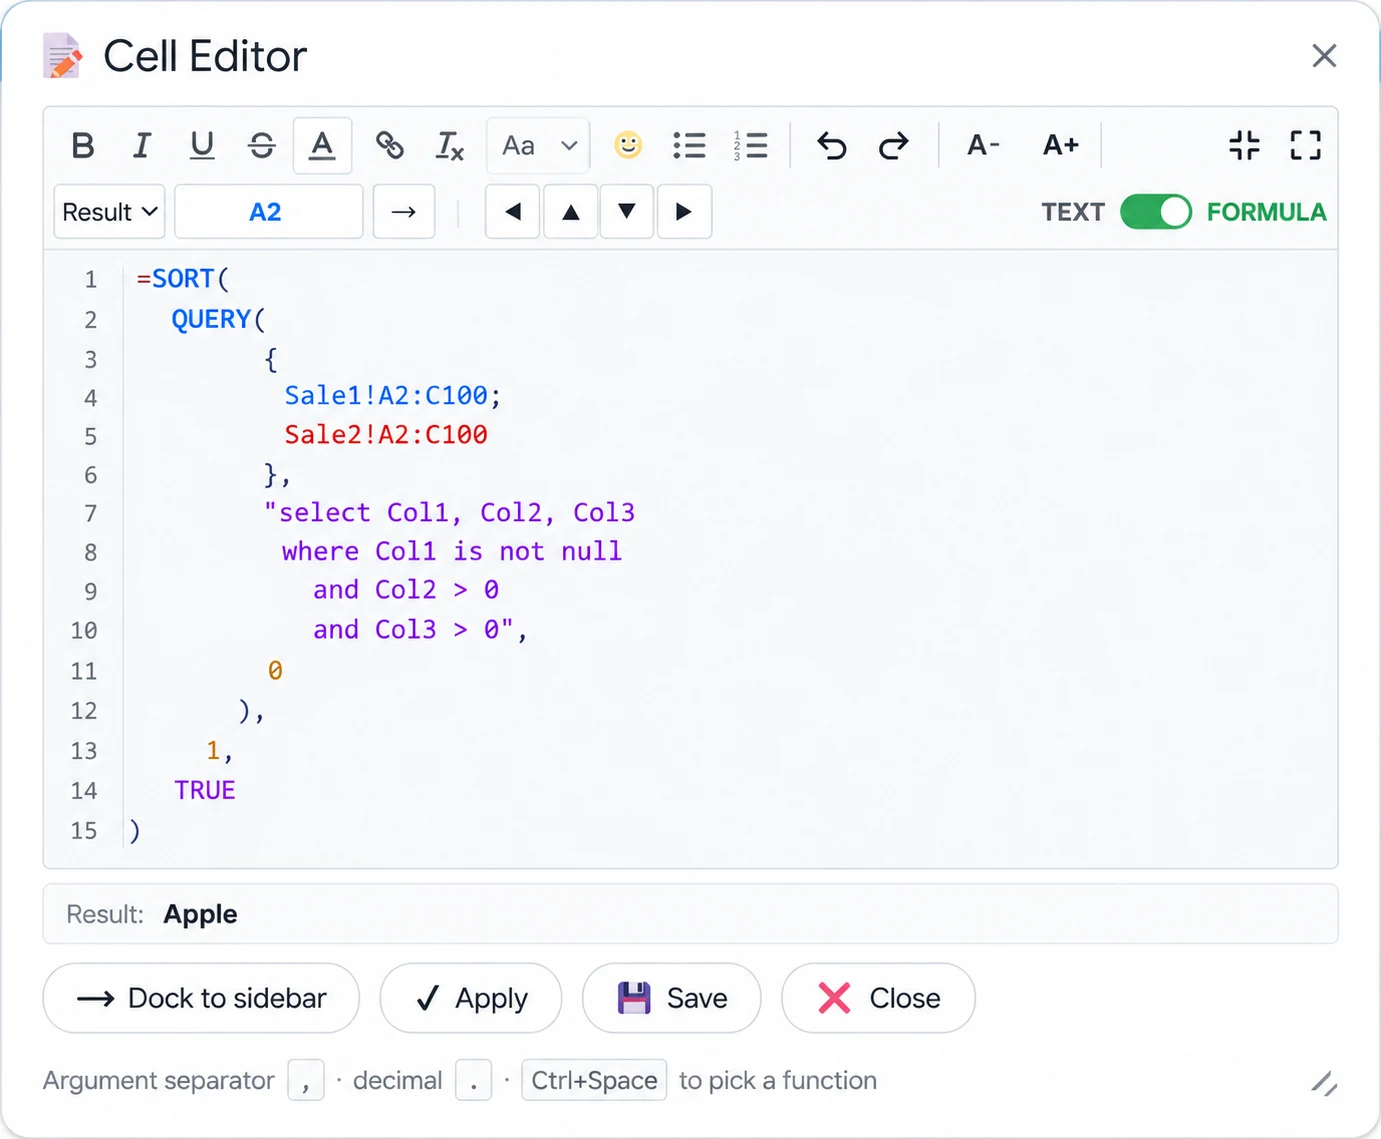Increase font size with A+
The height and width of the screenshot is (1139, 1381).
[x=1061, y=146]
